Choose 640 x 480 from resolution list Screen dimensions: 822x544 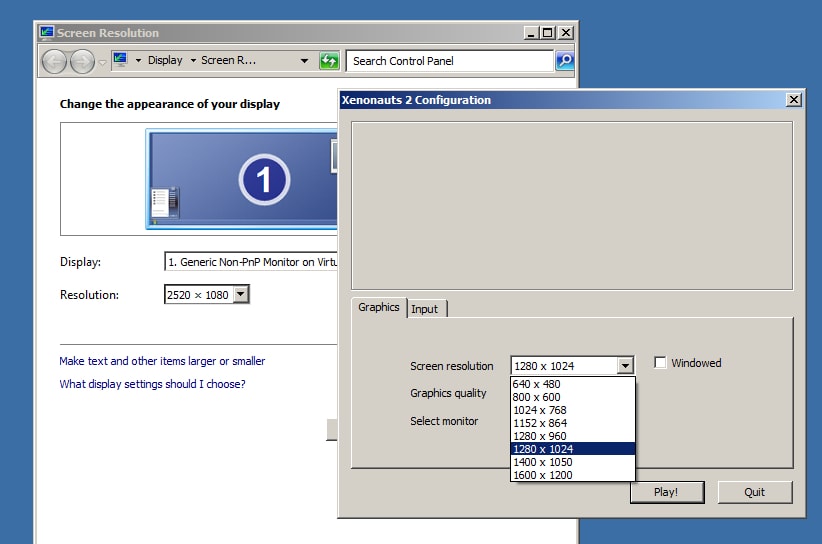572,384
